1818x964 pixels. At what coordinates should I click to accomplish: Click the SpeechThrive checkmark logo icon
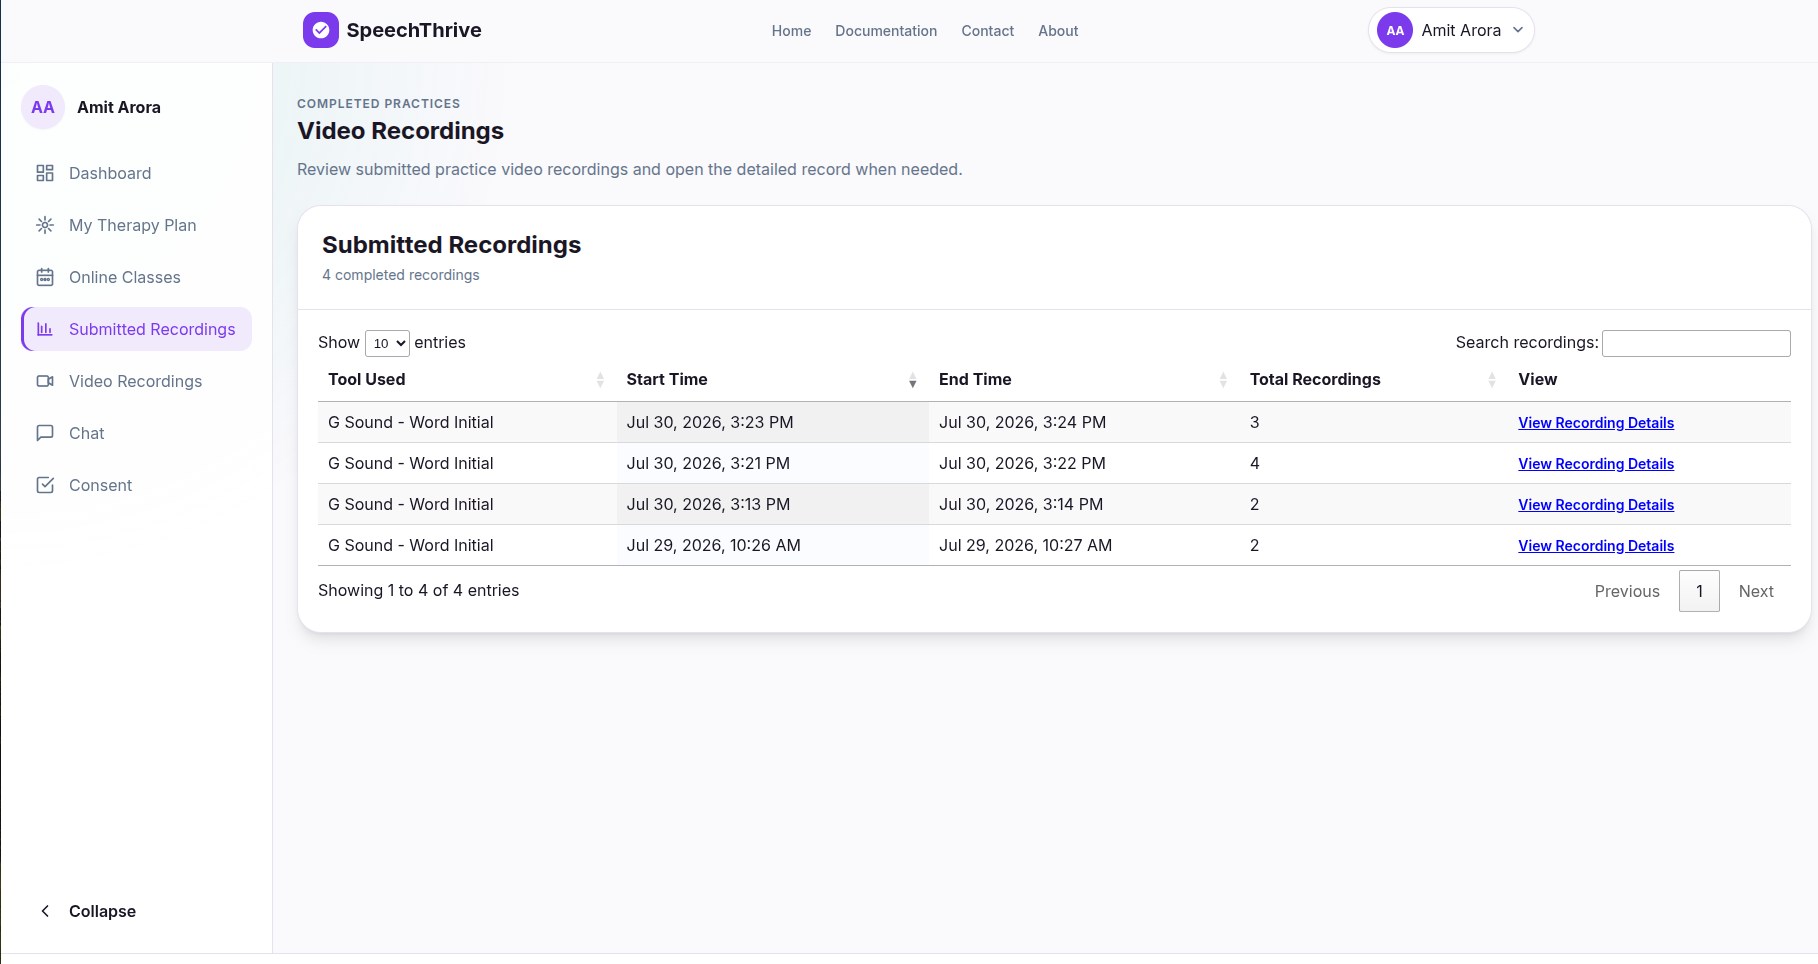click(320, 30)
